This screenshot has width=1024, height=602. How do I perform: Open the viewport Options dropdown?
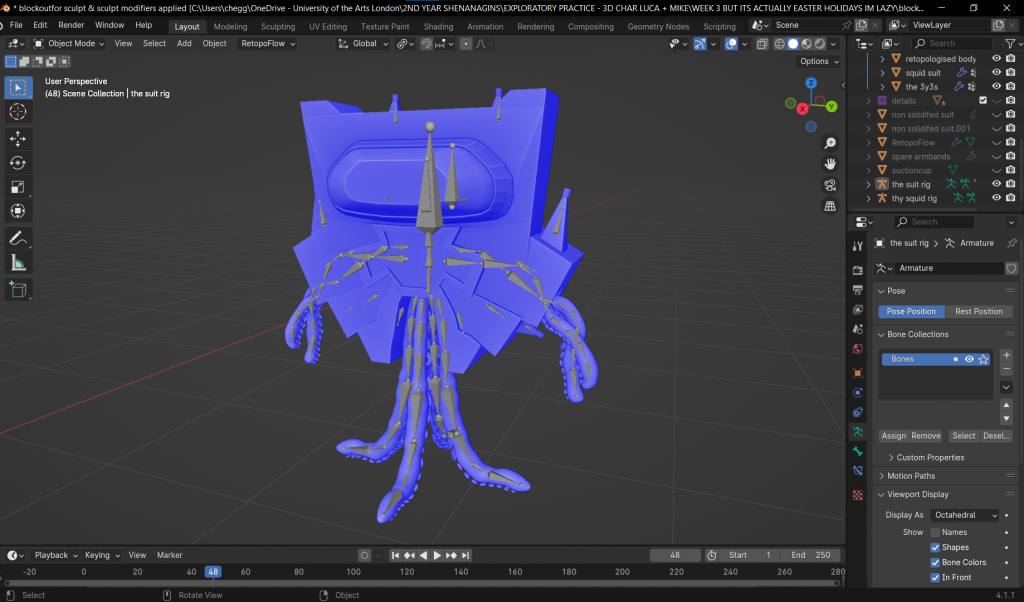[819, 61]
